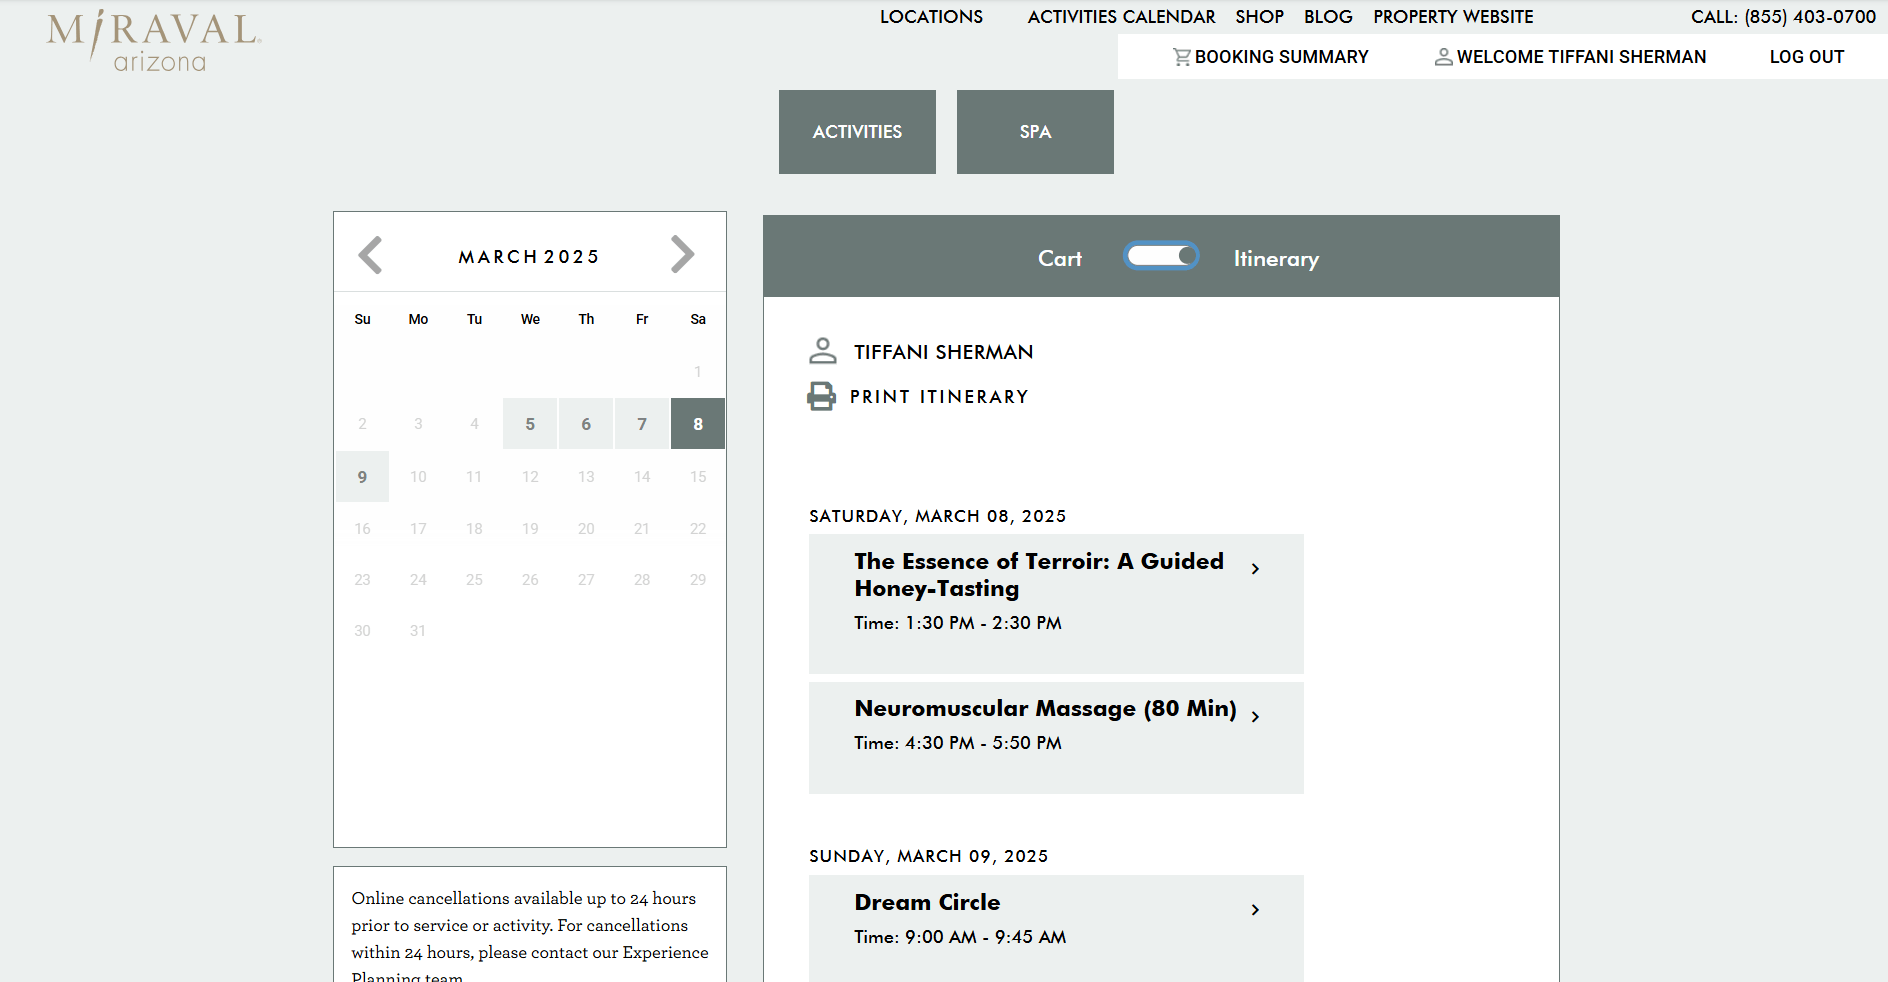Switch to the SPA tab
Screen dimensions: 1888x982
(1035, 131)
